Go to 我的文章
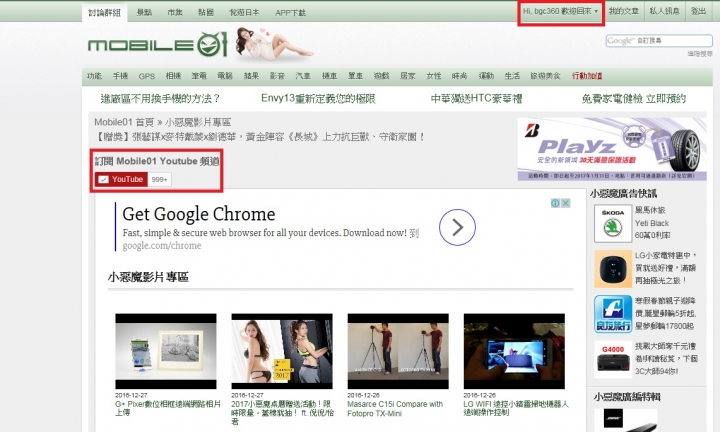This screenshot has width=720, height=432. tap(624, 11)
